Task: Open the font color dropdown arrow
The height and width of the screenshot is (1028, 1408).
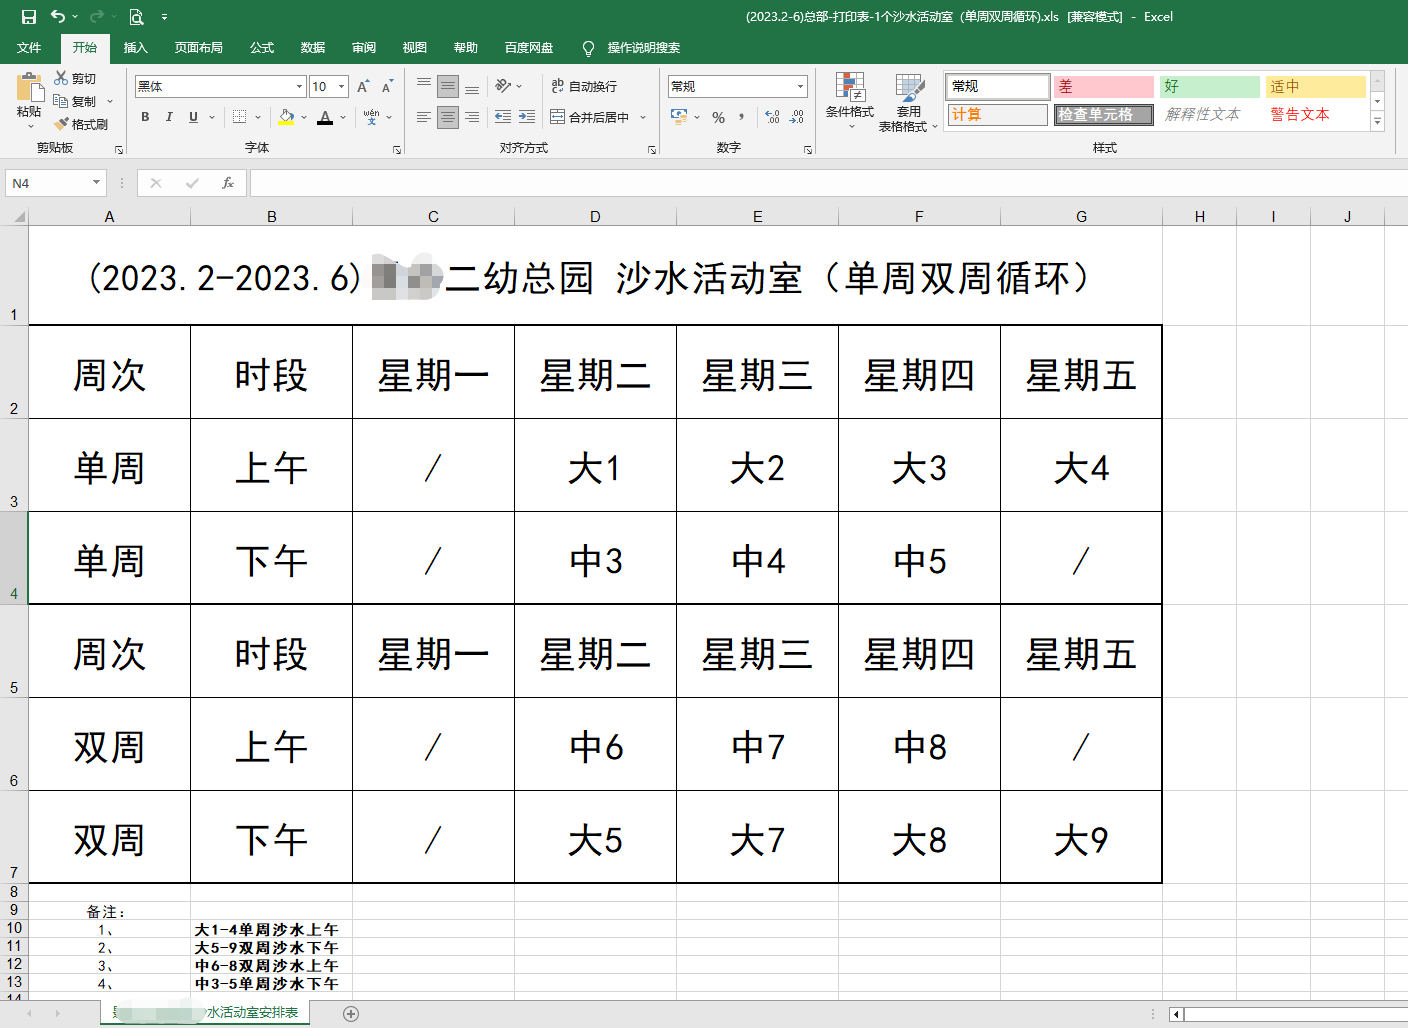Action: 343,117
